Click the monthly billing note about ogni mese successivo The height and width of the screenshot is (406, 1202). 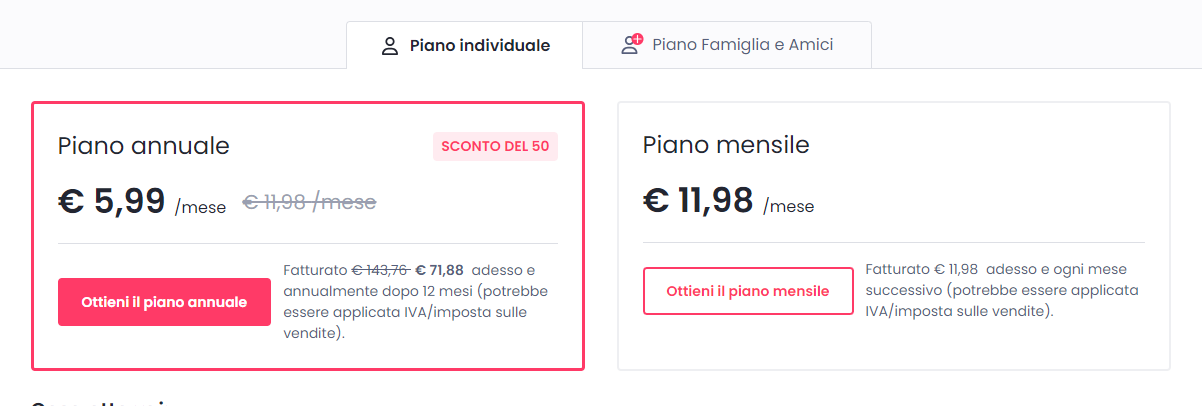(x=1002, y=291)
